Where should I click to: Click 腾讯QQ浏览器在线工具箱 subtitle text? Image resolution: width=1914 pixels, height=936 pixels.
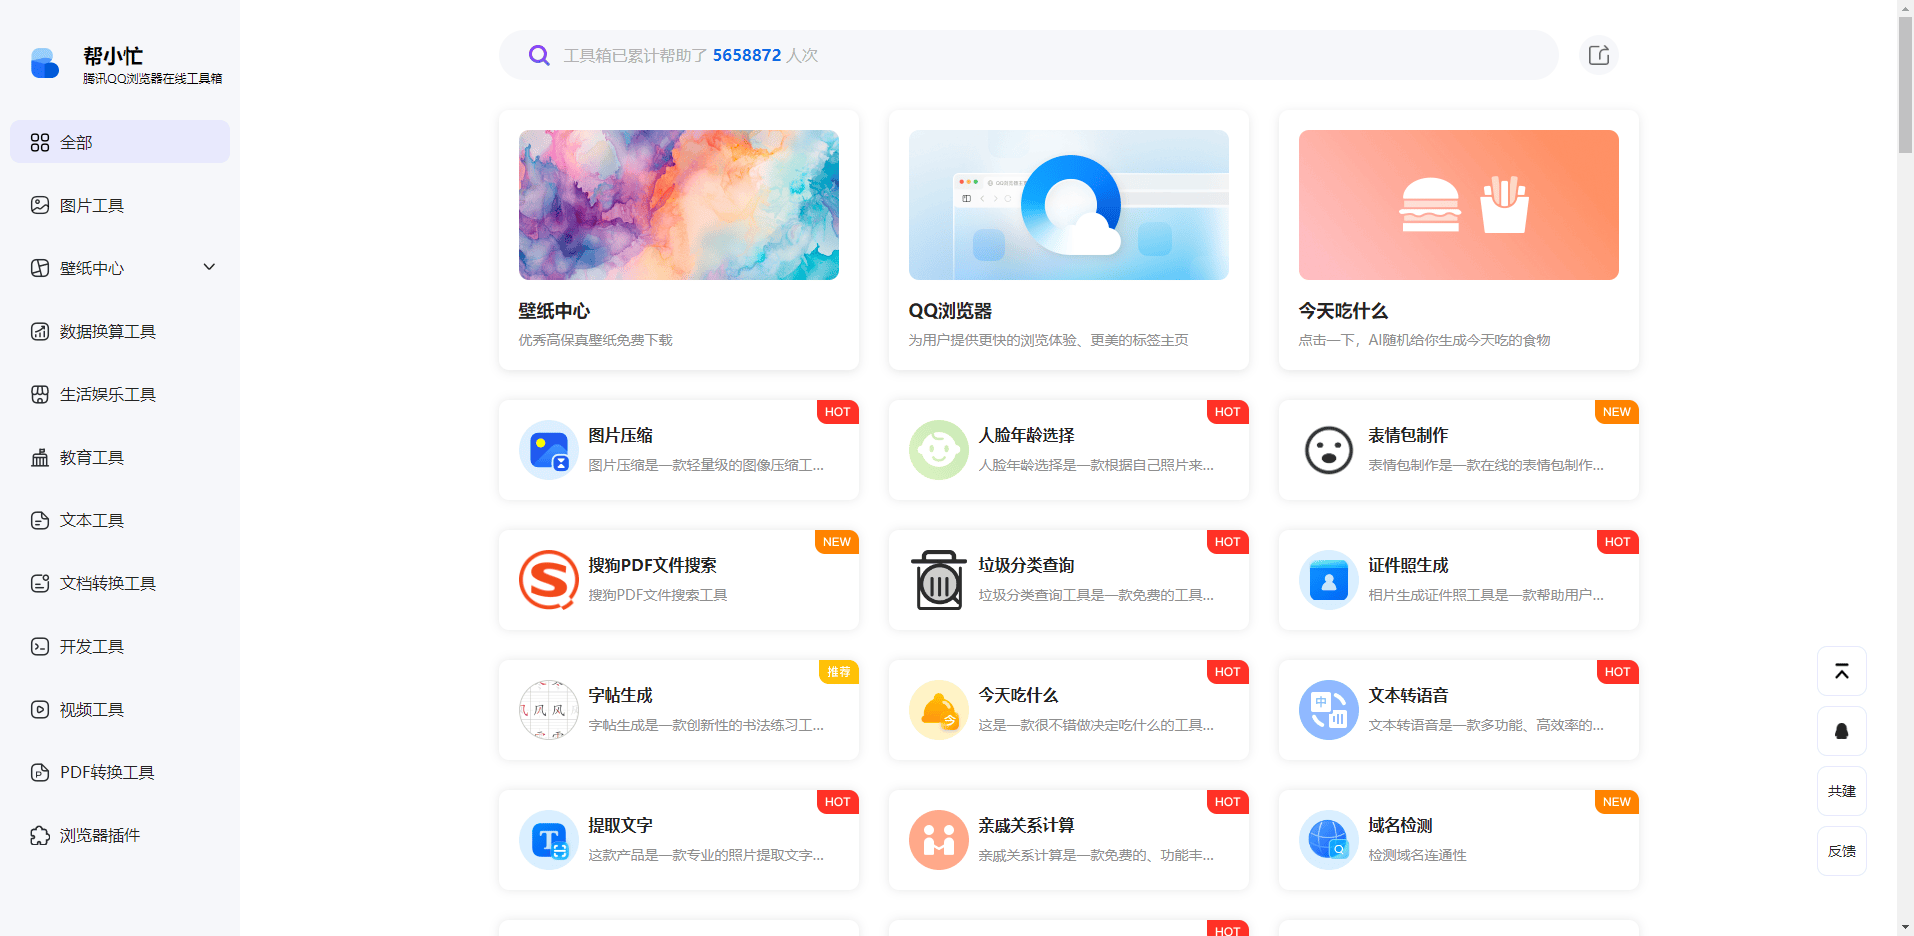pyautogui.click(x=153, y=78)
